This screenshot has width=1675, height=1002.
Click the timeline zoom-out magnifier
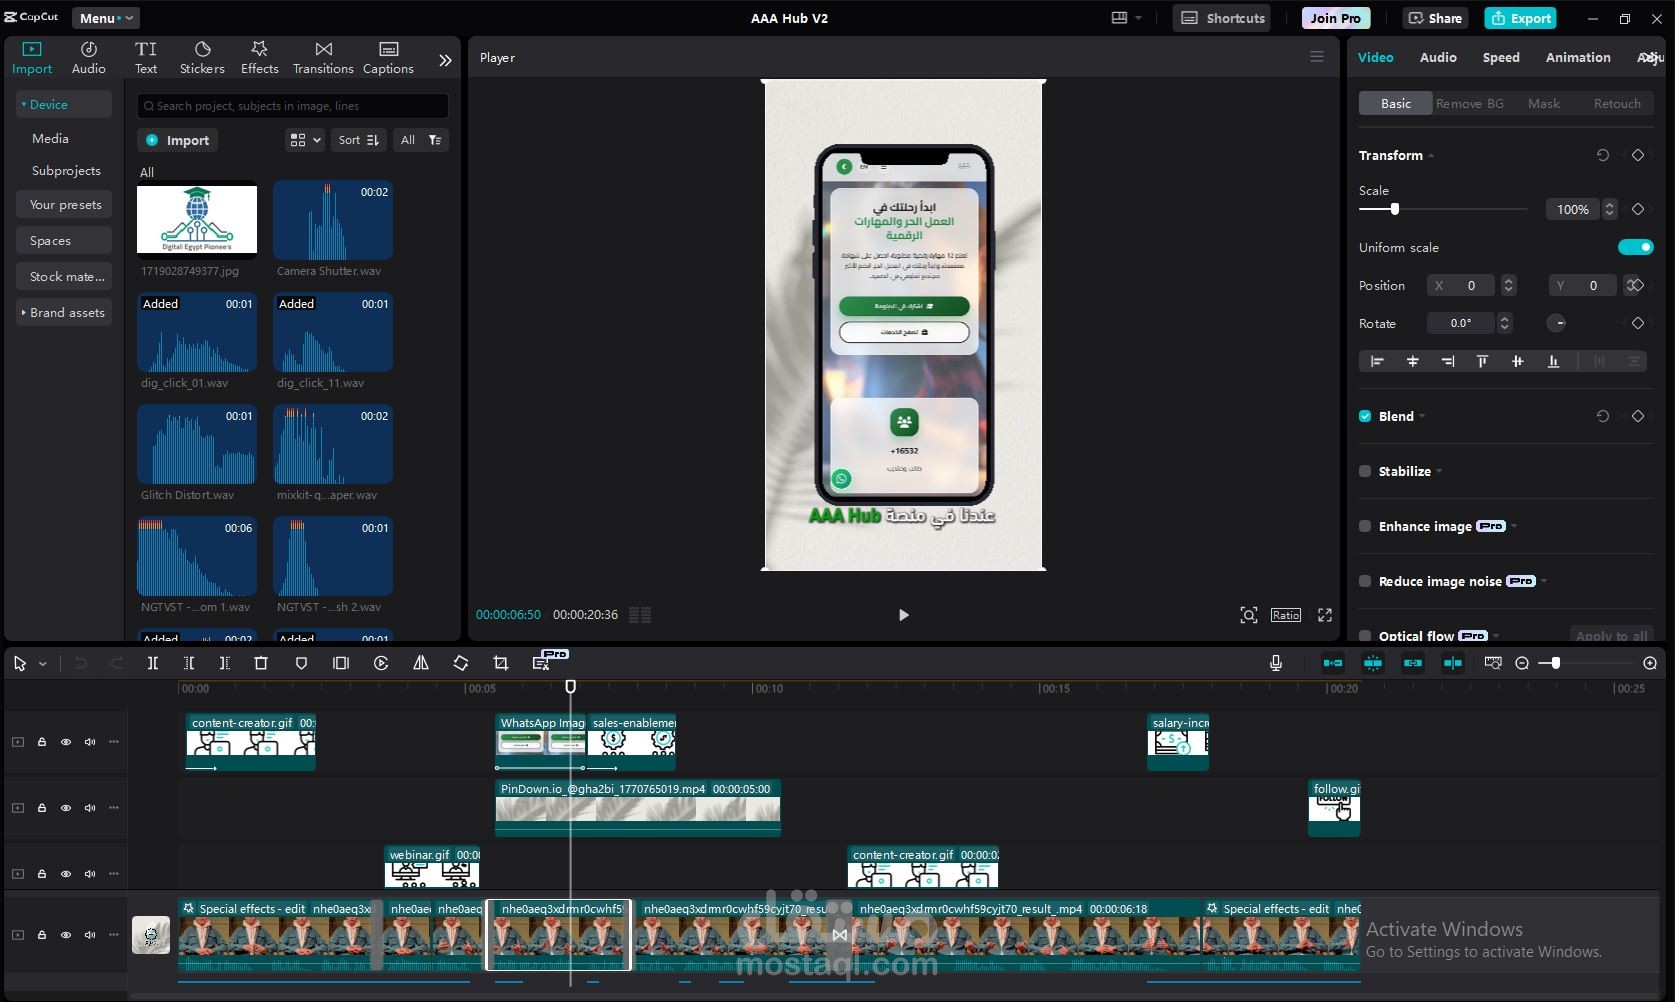click(x=1522, y=663)
